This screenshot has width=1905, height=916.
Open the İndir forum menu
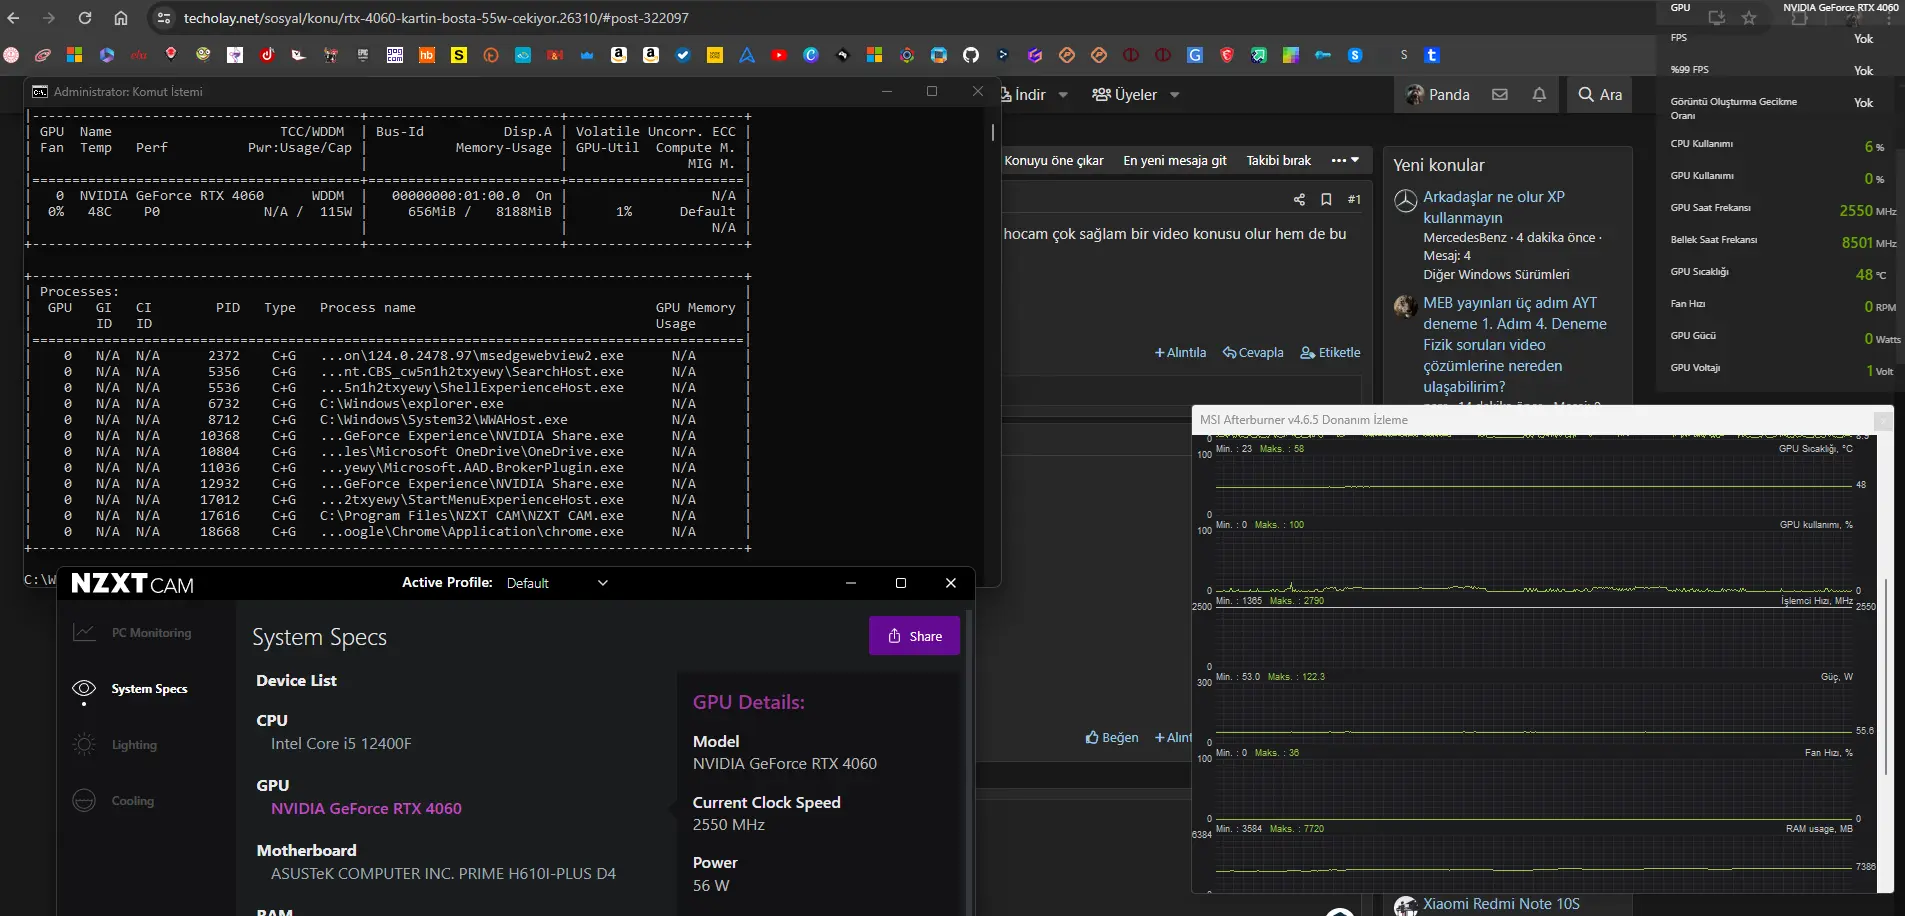[x=1024, y=94]
